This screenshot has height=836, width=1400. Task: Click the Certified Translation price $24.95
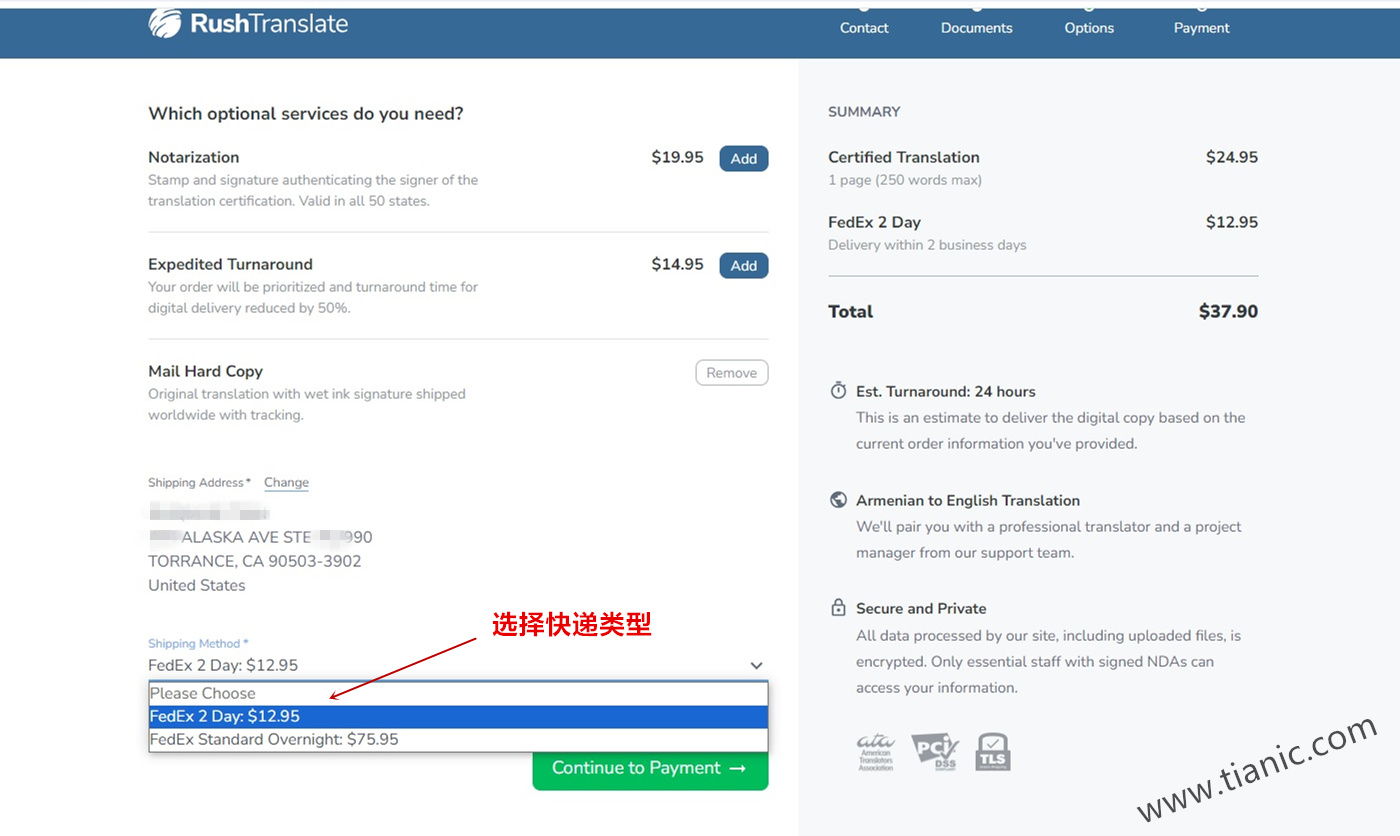1232,157
